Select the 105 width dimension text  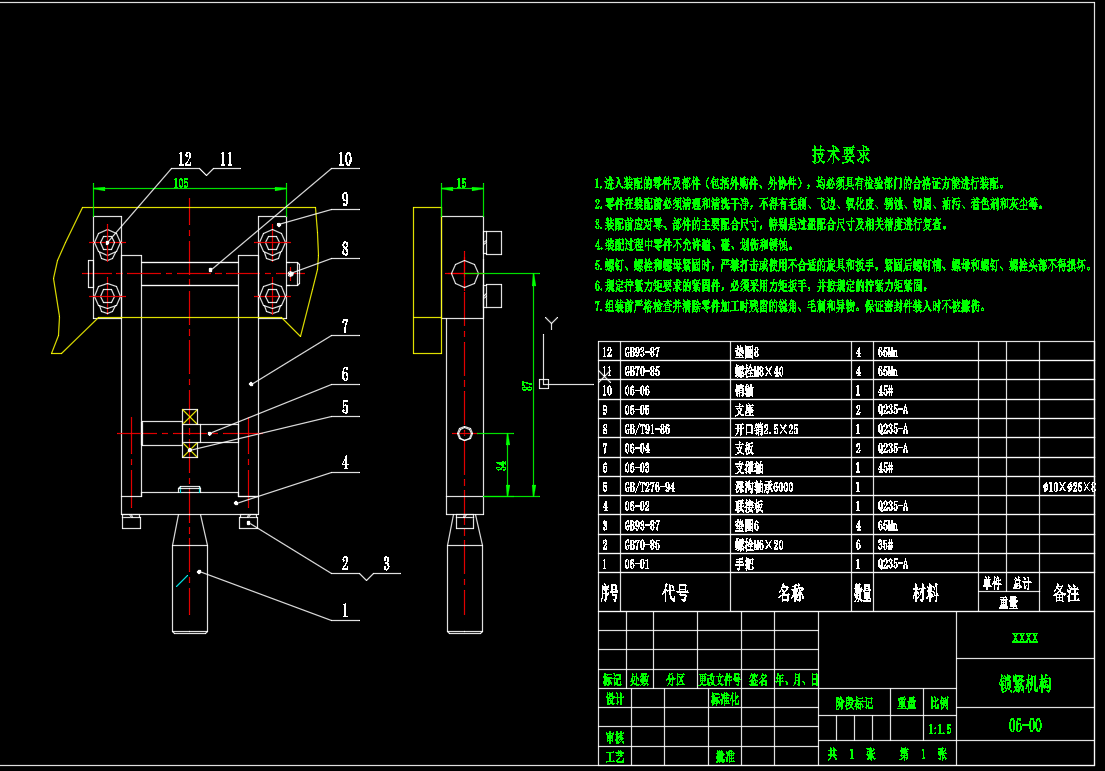pyautogui.click(x=181, y=183)
